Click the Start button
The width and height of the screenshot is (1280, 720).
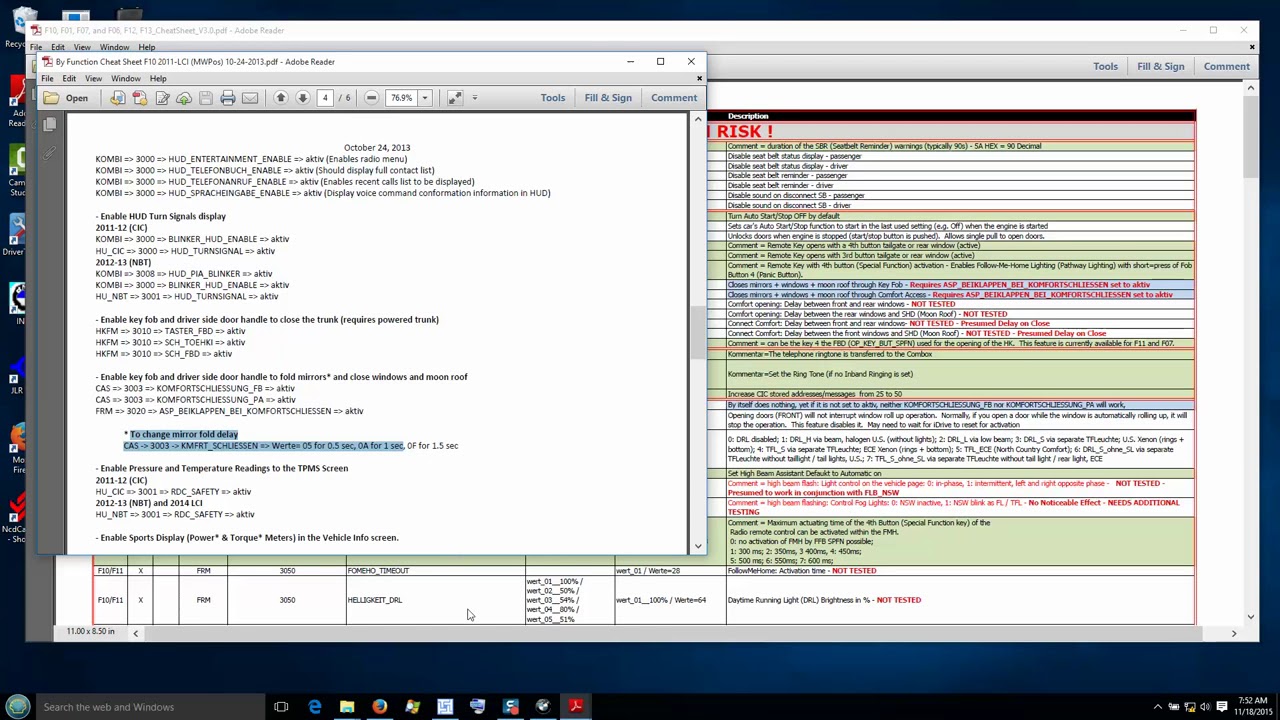[x=18, y=707]
